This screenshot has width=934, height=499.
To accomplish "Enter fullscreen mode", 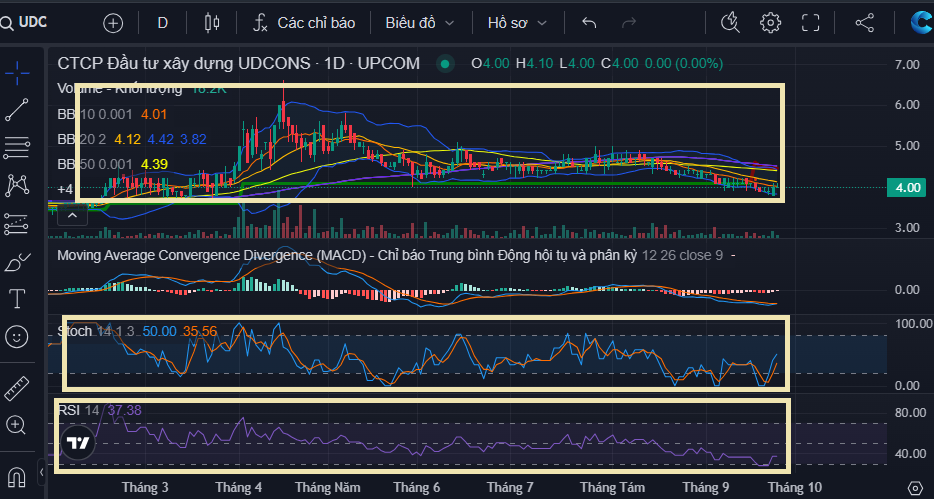I will coord(811,22).
